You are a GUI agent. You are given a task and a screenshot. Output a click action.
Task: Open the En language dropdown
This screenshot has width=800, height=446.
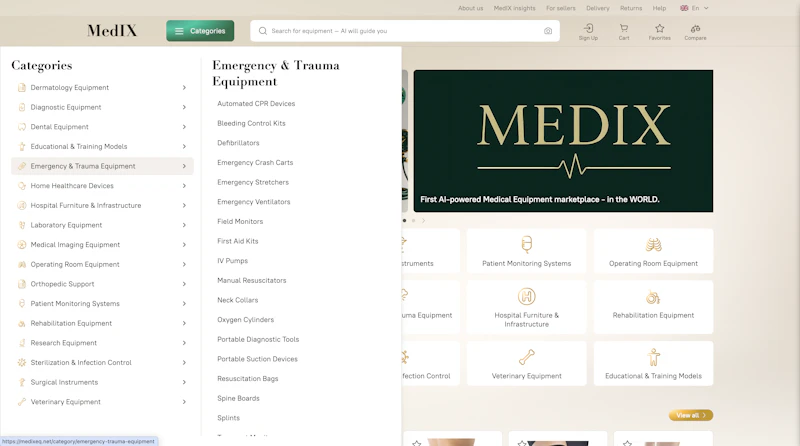[x=694, y=8]
